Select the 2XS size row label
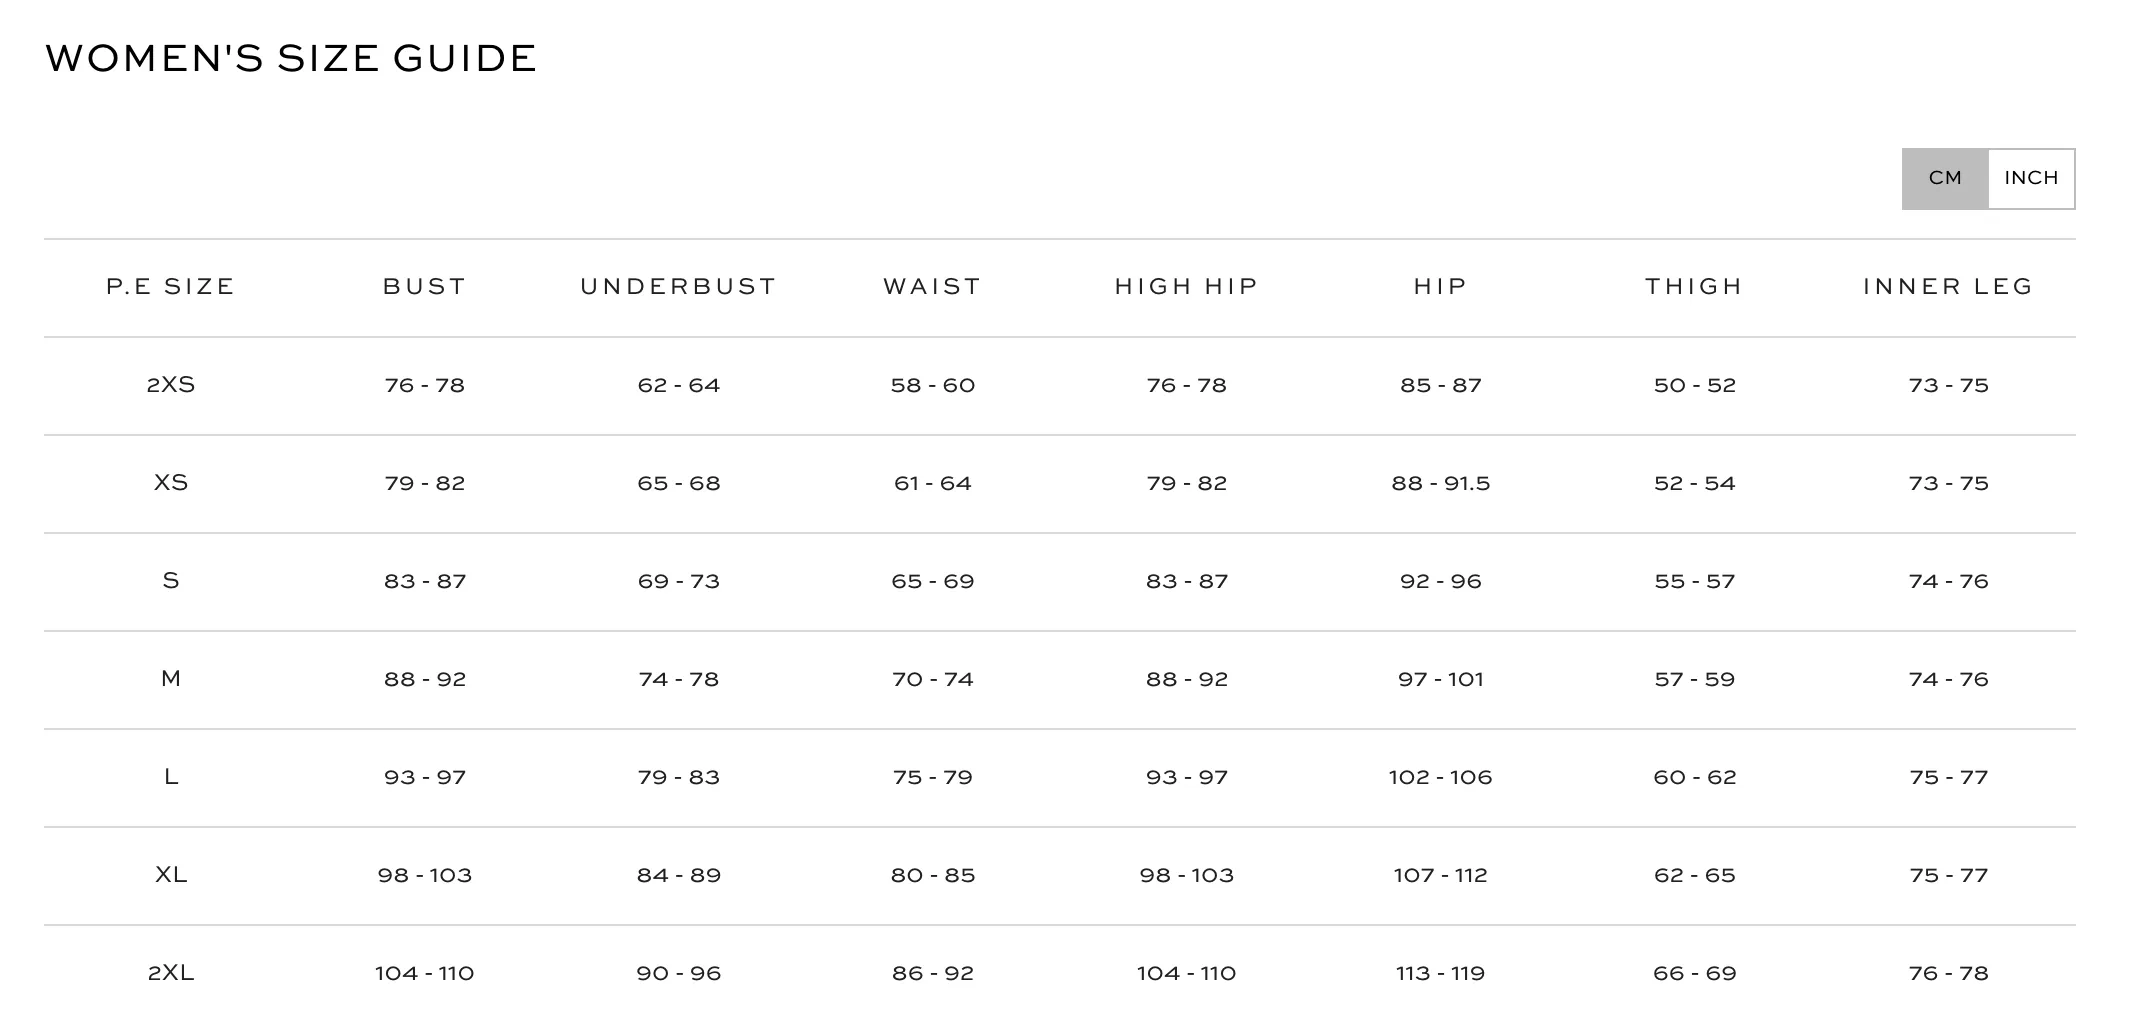The height and width of the screenshot is (1020, 2146). coord(171,385)
